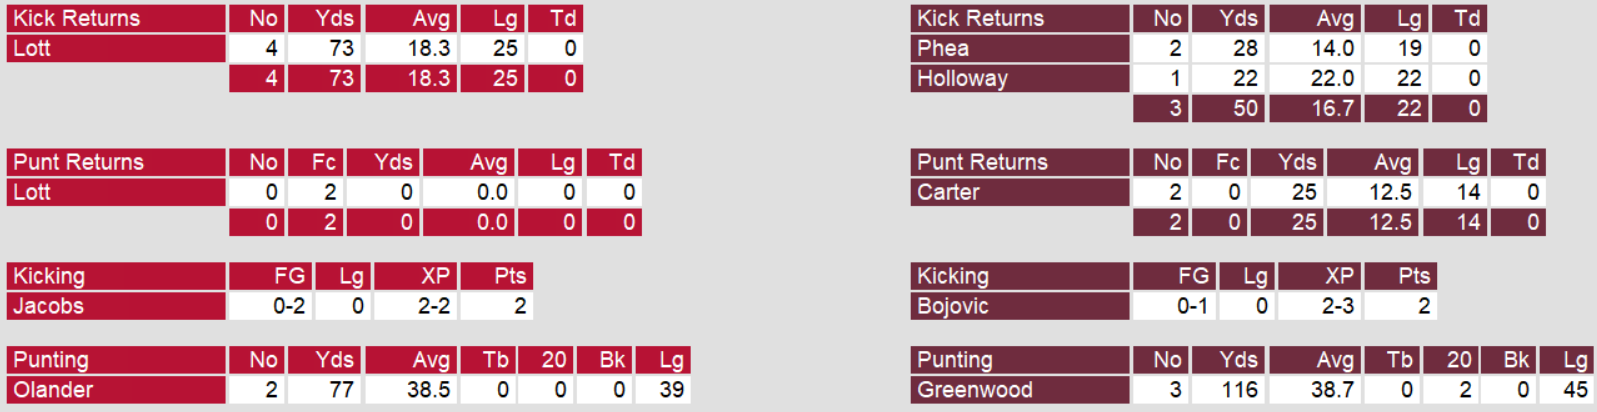1597x412 pixels.
Task: Click Jacobs' 0-2 field goal cell
Action: [x=289, y=306]
